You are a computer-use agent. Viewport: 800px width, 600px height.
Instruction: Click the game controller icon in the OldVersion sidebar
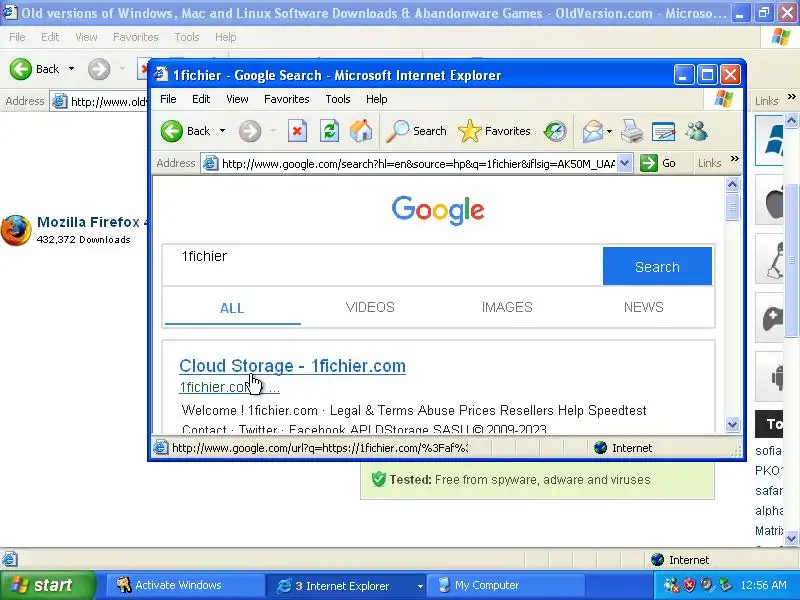click(771, 318)
